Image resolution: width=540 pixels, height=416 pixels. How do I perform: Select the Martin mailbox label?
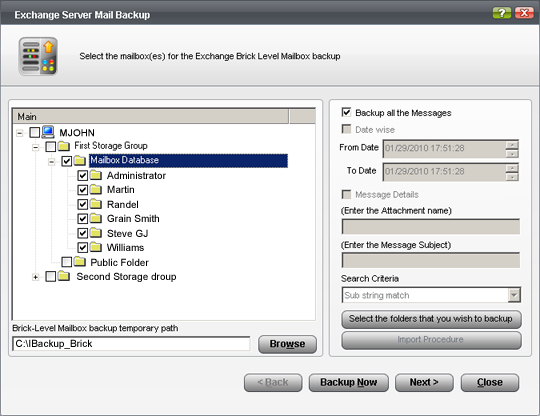121,190
